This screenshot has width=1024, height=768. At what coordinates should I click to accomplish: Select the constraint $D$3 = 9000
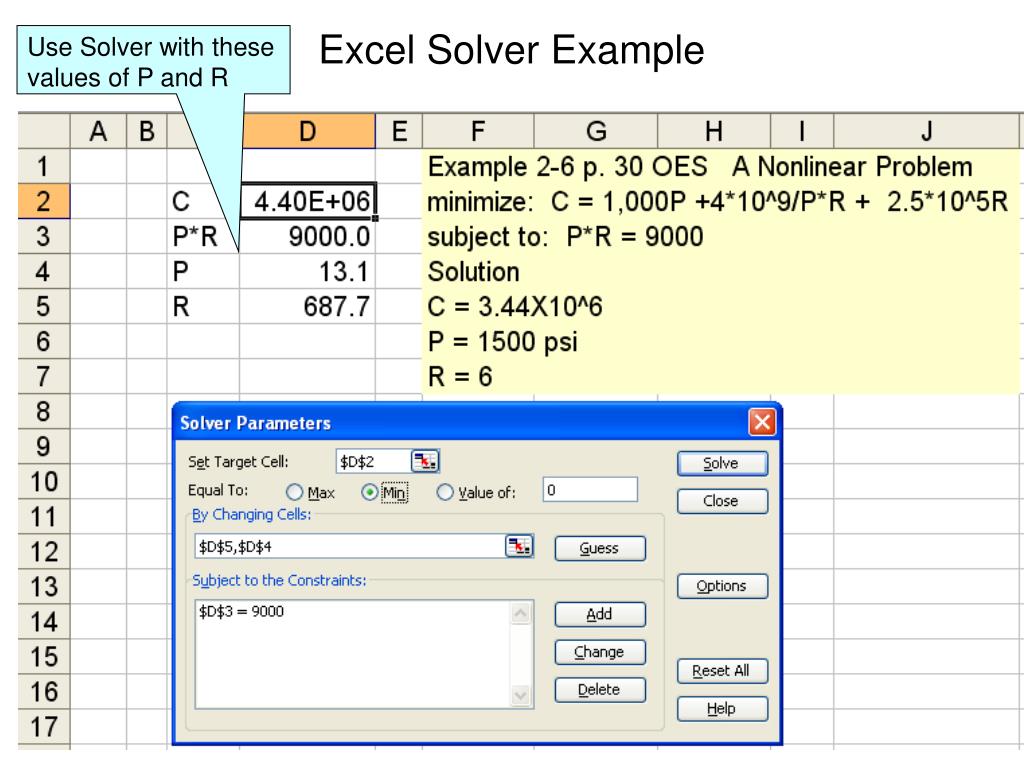tap(242, 612)
